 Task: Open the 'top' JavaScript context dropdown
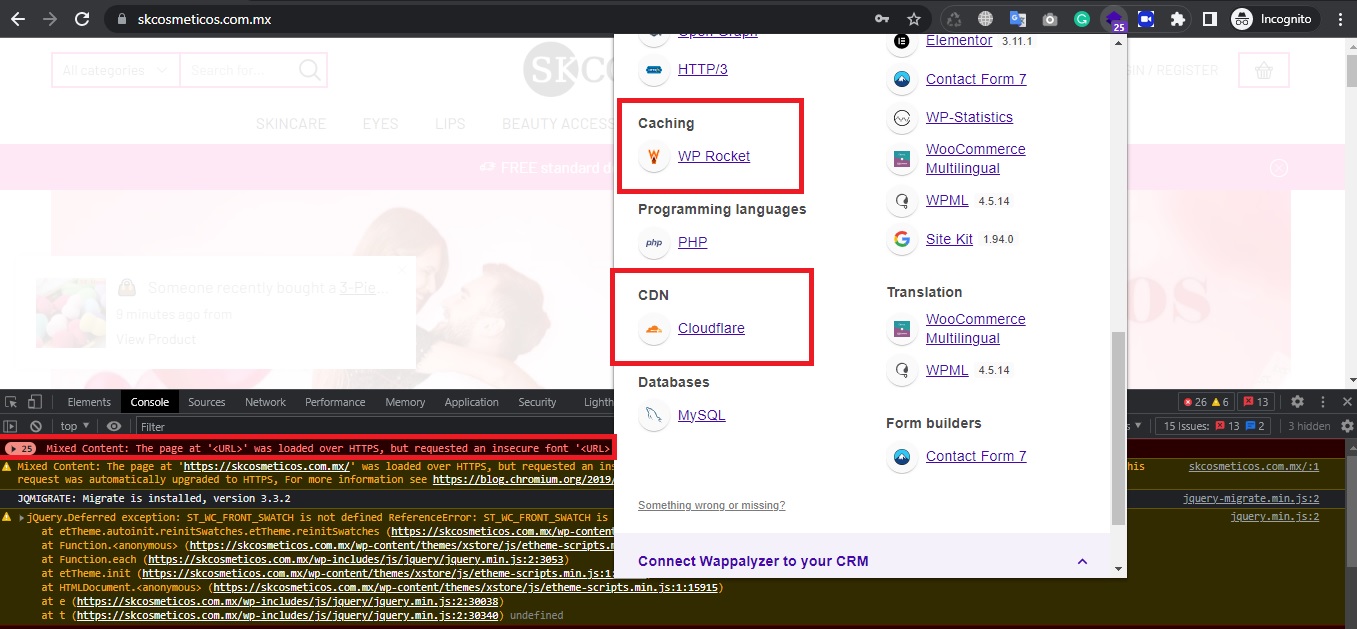tap(74, 426)
